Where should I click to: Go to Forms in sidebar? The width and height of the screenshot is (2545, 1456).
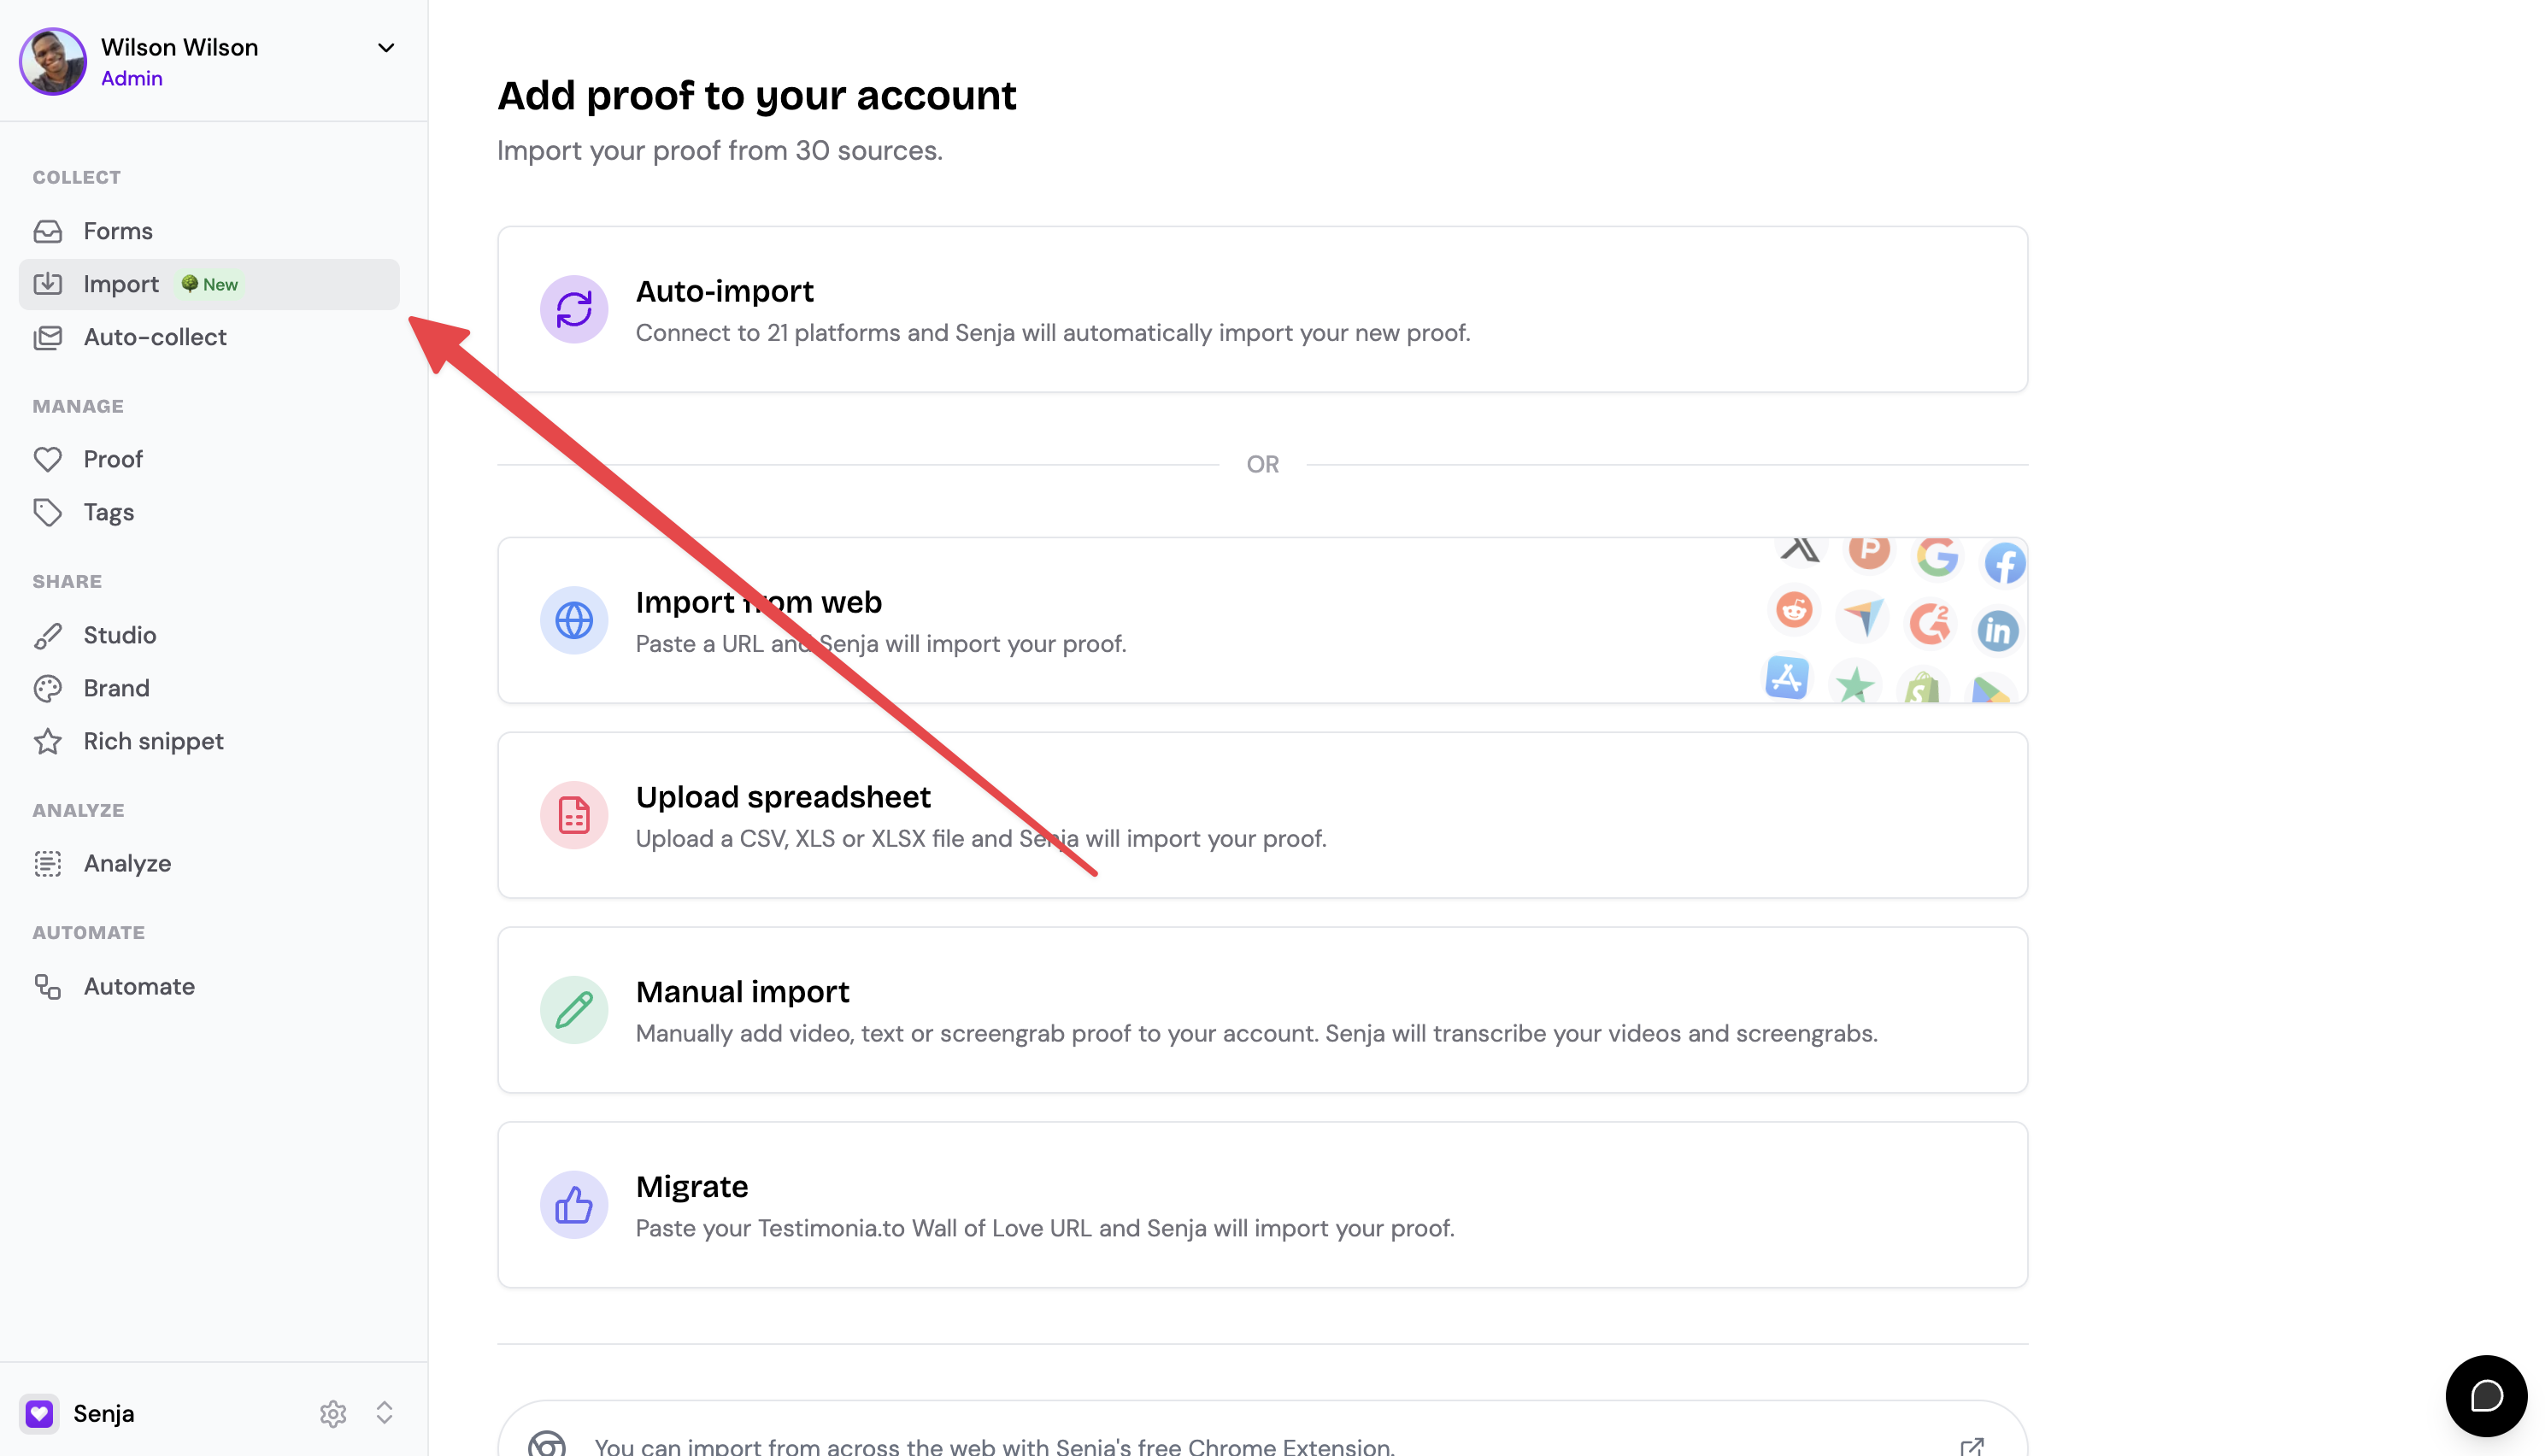[209, 231]
